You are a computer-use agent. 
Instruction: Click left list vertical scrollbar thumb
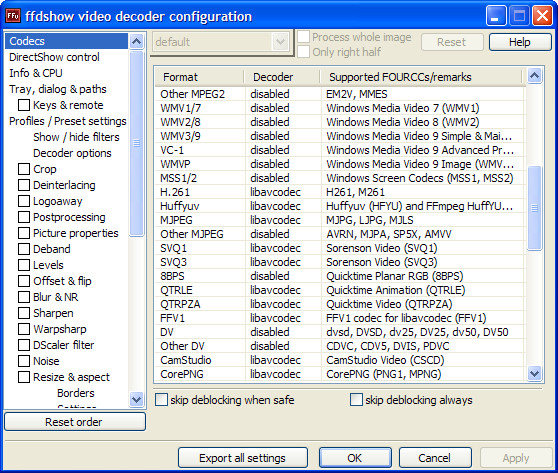pos(136,143)
